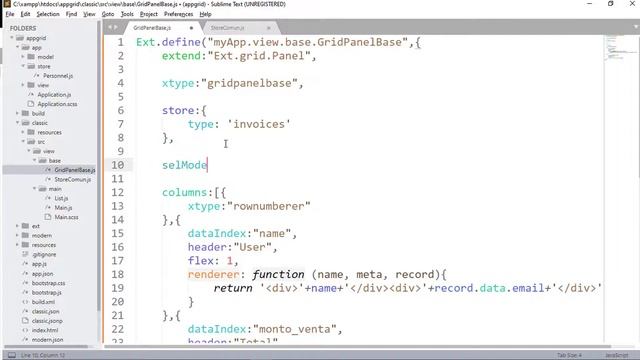Viewport: 640px width, 360px height.
Task: Click line number 18 in gutter
Action: (118, 274)
